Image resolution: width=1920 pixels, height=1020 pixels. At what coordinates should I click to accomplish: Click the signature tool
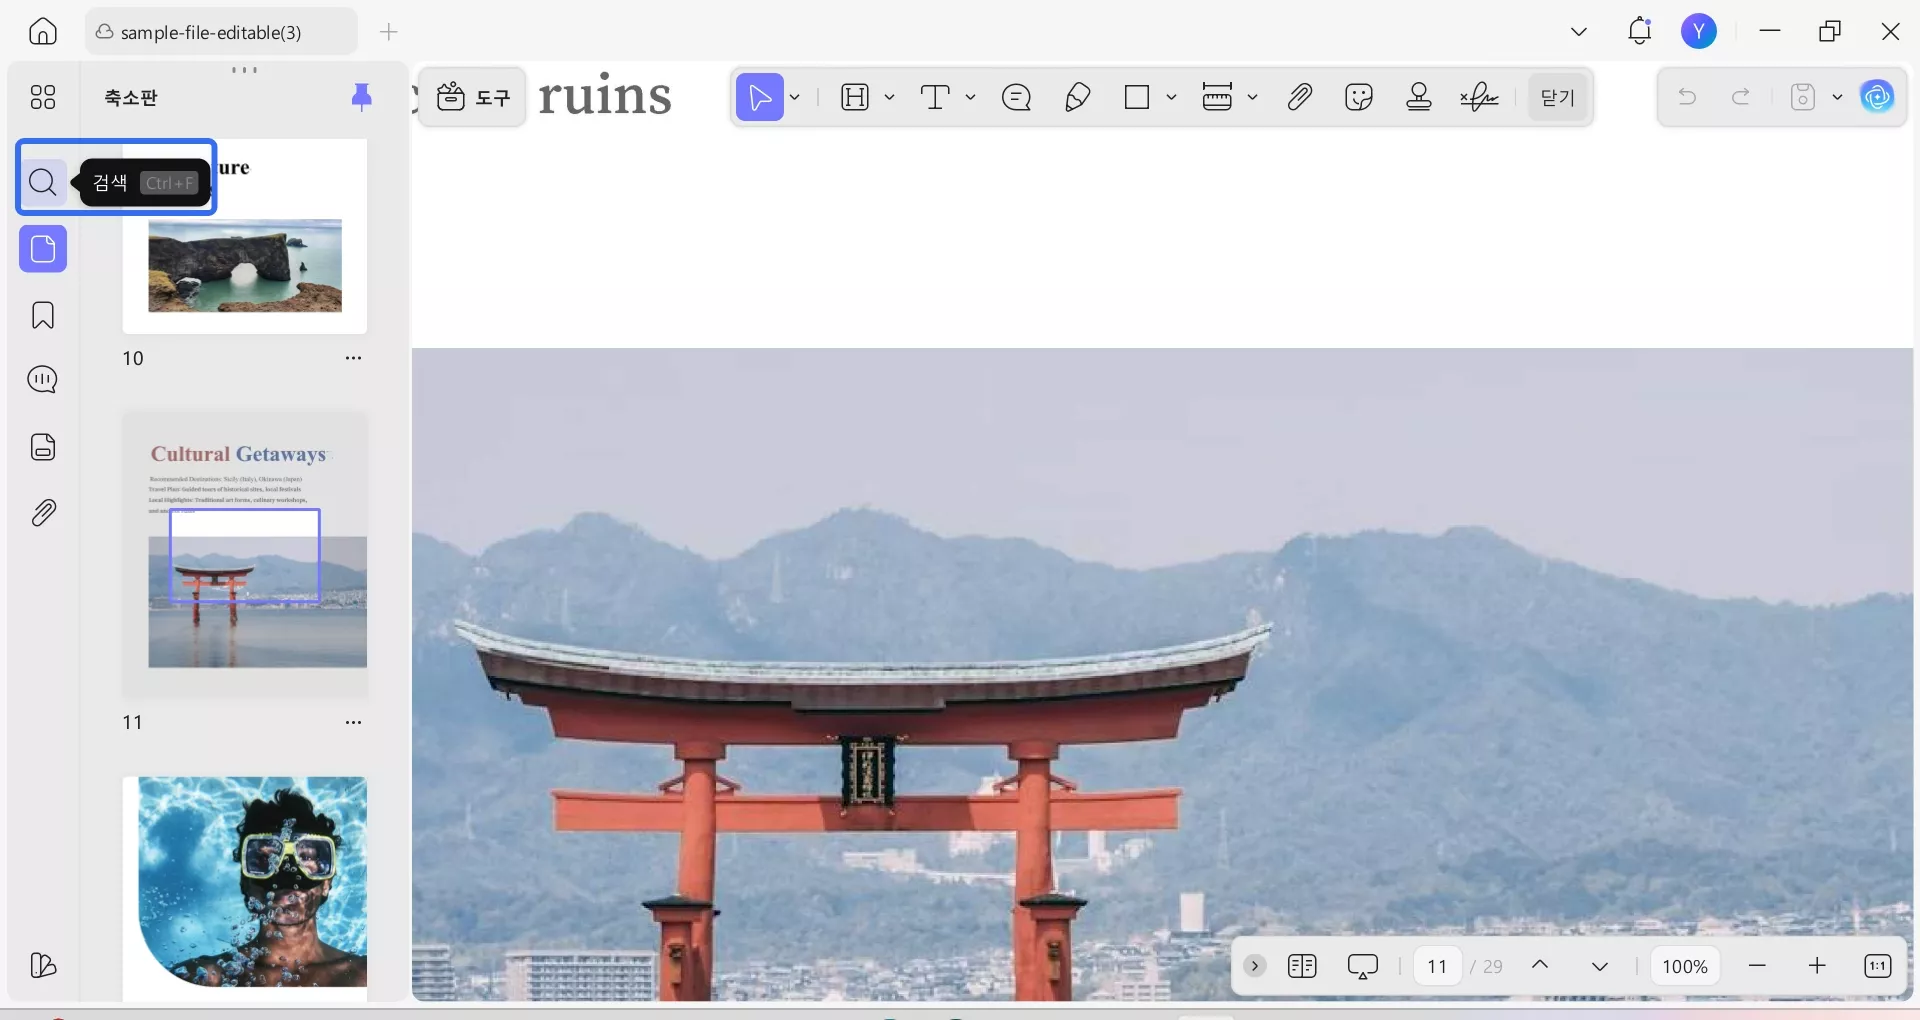(1479, 97)
